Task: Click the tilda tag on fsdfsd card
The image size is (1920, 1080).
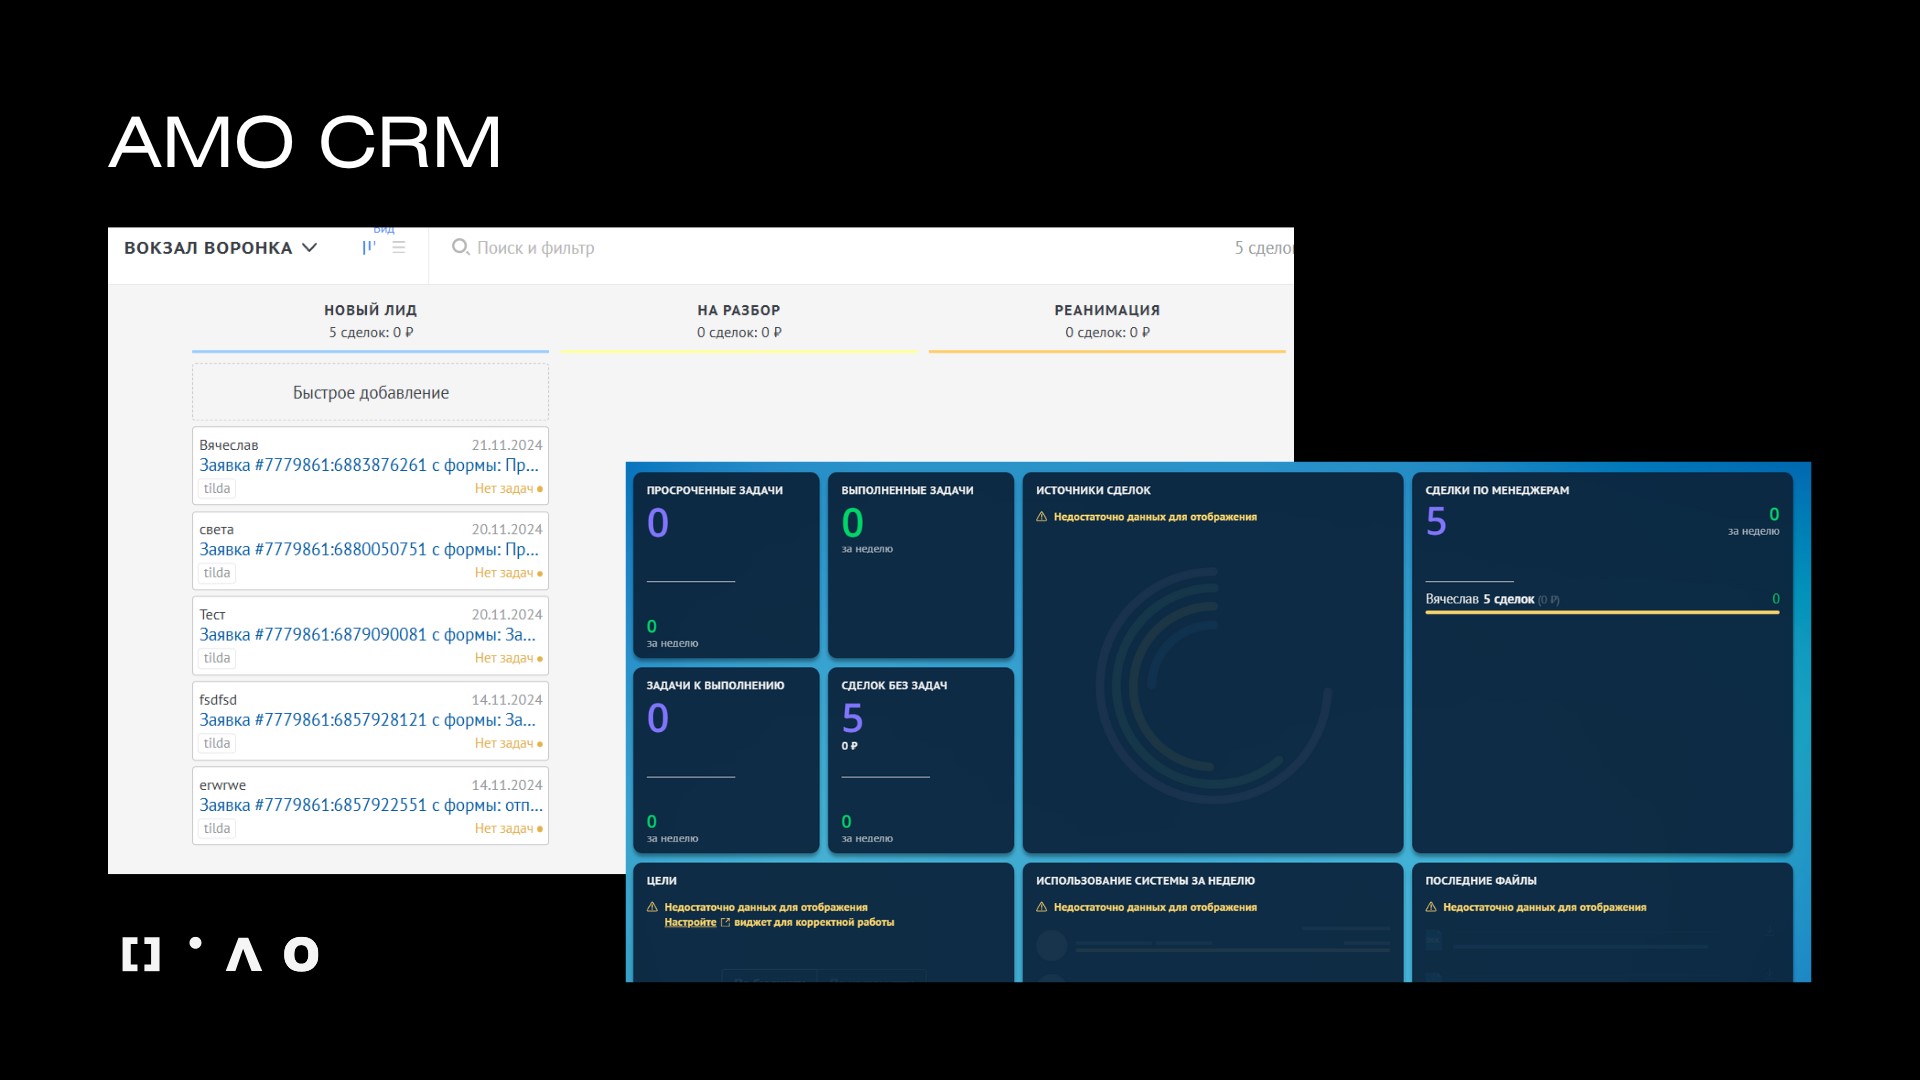Action: (x=217, y=743)
